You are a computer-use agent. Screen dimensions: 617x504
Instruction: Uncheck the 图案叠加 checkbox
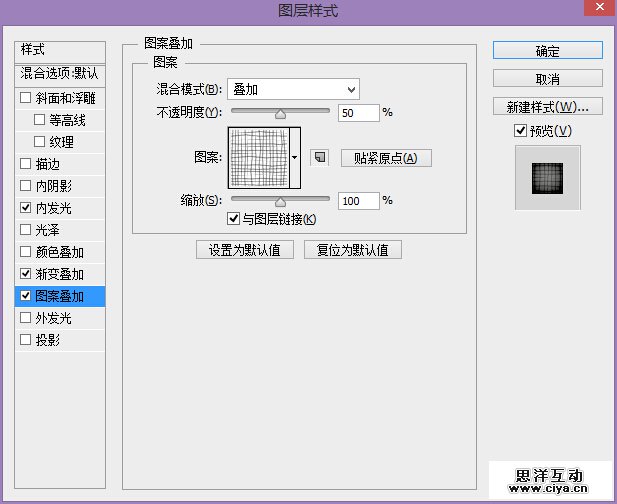[26, 295]
